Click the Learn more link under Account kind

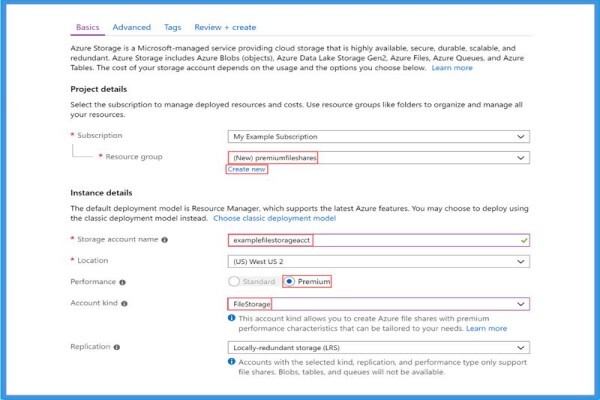(486, 328)
